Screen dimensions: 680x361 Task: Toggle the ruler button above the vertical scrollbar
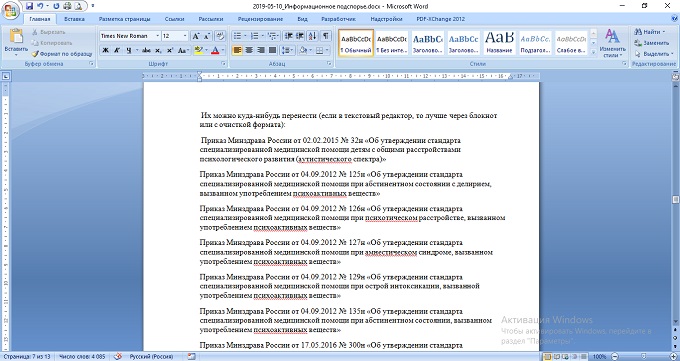click(675, 76)
